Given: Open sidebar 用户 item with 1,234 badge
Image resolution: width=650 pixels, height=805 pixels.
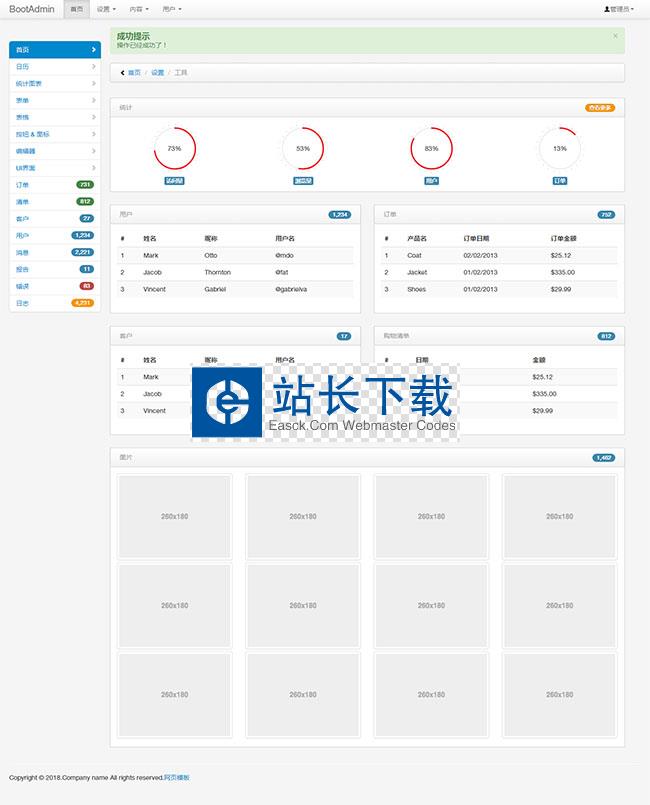Looking at the screenshot, I should [55, 235].
